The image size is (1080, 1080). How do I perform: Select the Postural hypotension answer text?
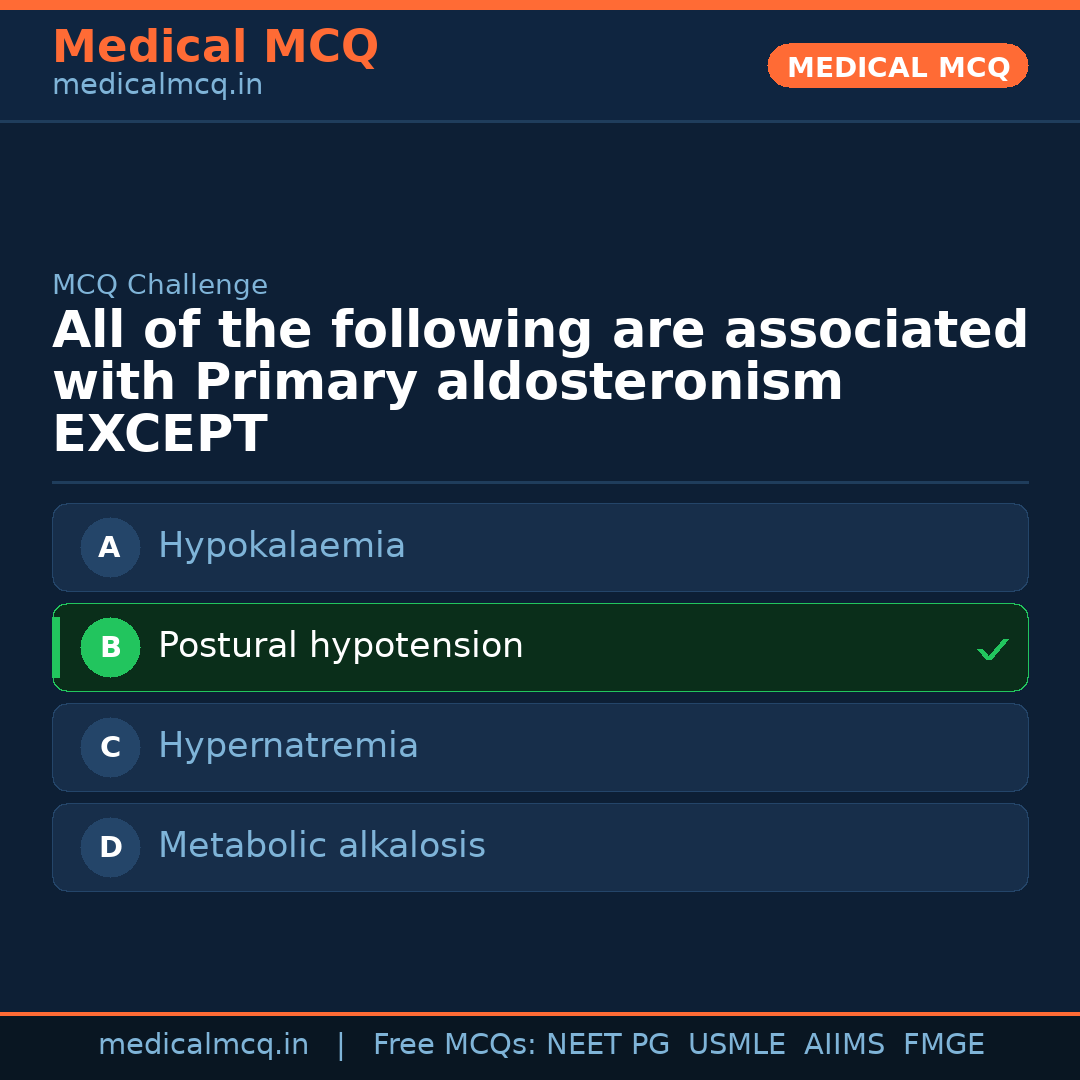[x=340, y=646]
